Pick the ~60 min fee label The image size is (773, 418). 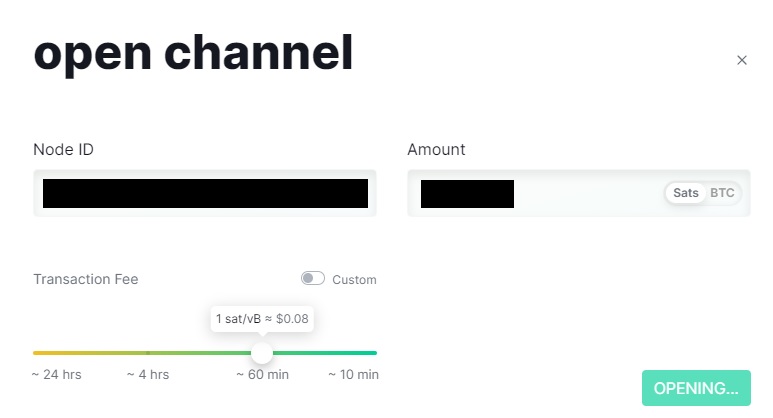coord(261,375)
